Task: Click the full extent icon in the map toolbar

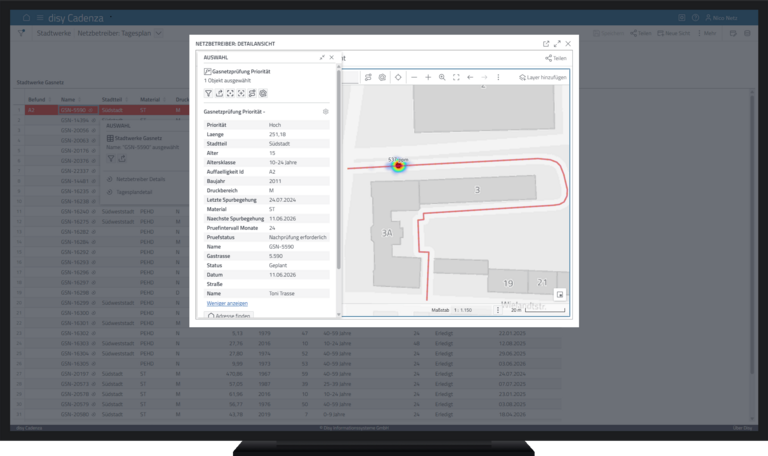Action: [x=456, y=77]
